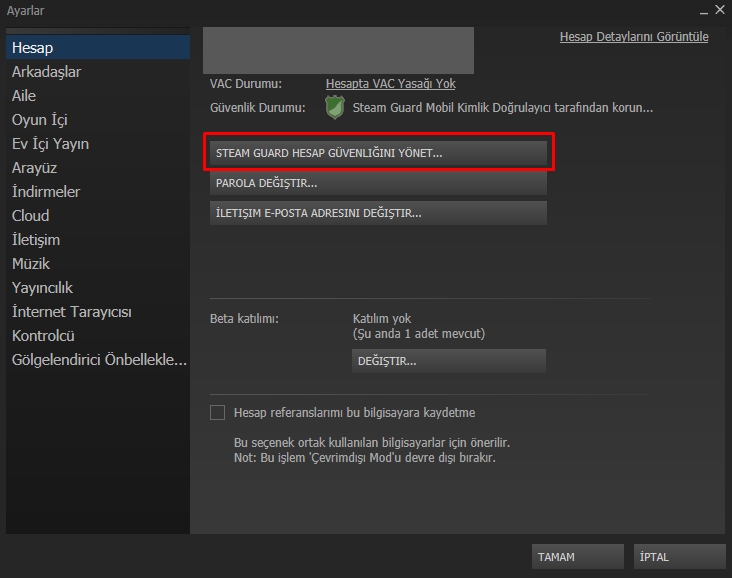Open the Hesapta VAC Yasağı Yok link
This screenshot has height=578, width=732.
pyautogui.click(x=391, y=84)
